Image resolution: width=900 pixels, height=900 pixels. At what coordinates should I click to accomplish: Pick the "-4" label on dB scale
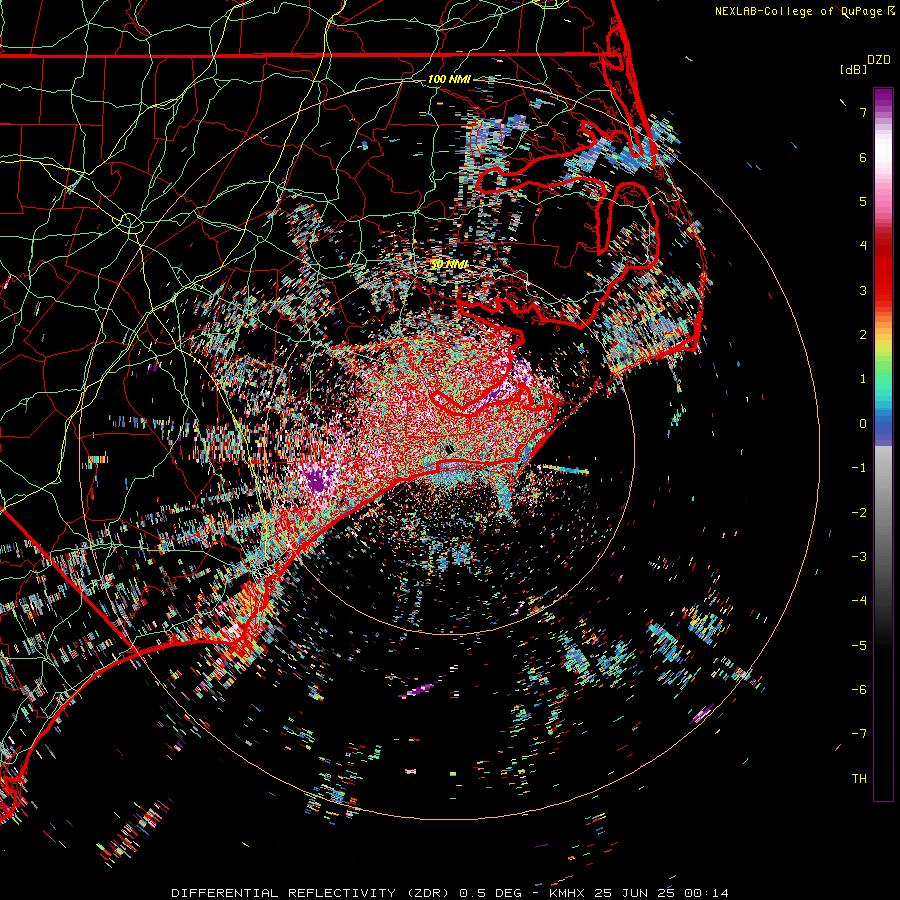[859, 601]
